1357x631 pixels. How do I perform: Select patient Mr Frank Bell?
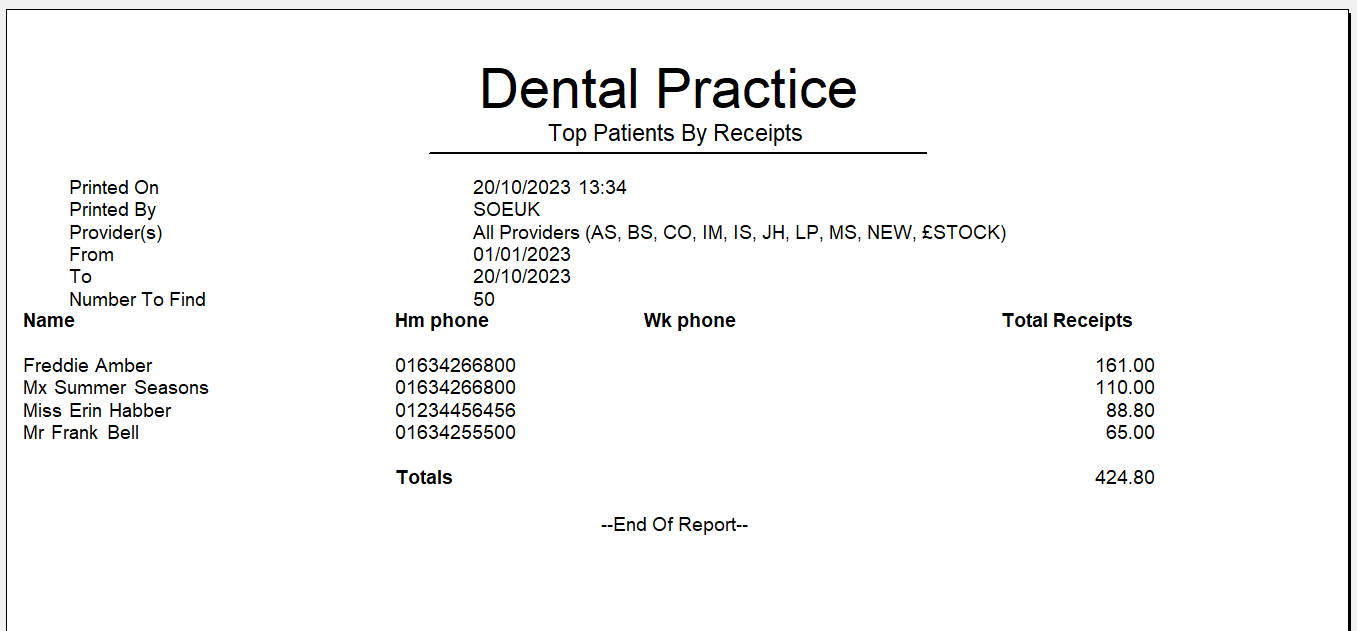[x=81, y=433]
